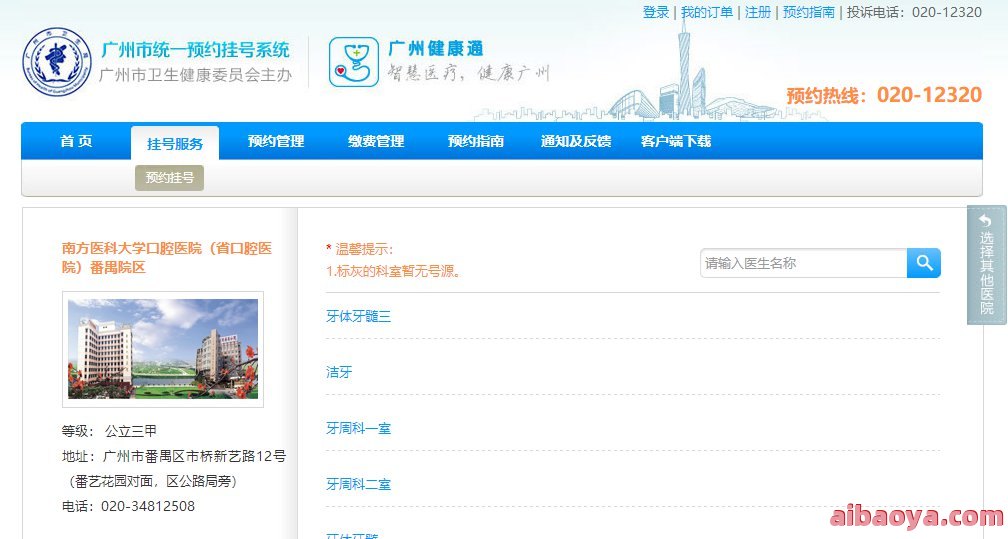
Task: Open the 客户端下载 navigation item
Action: [676, 141]
